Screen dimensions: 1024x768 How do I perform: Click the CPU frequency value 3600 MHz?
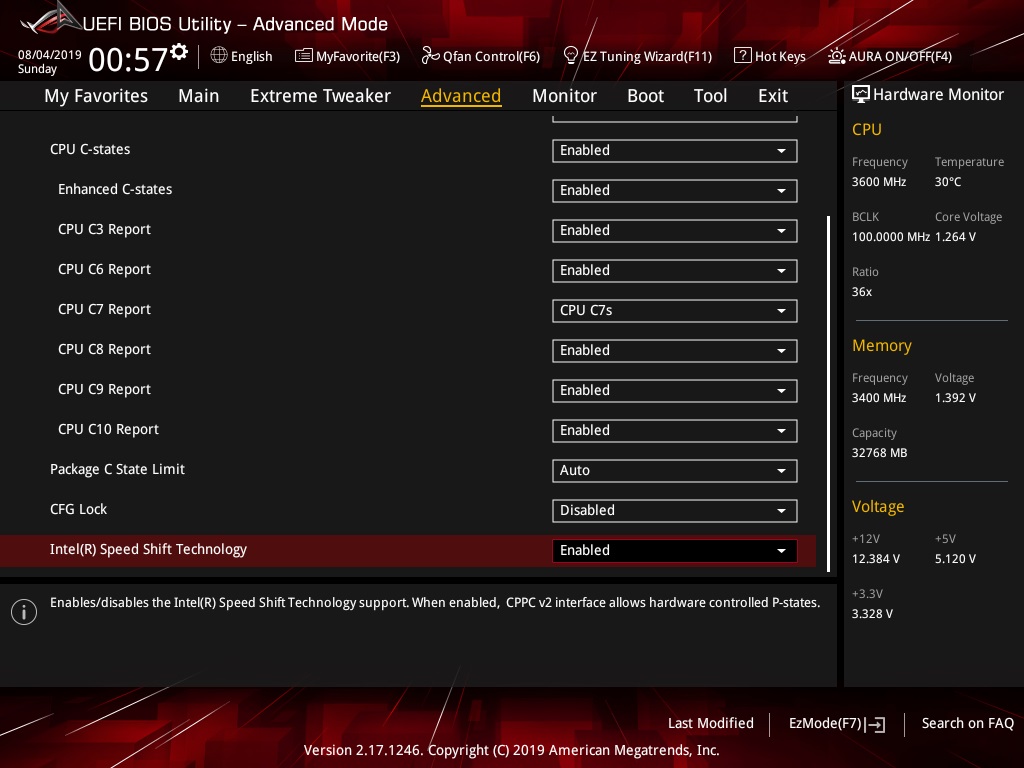(x=879, y=182)
